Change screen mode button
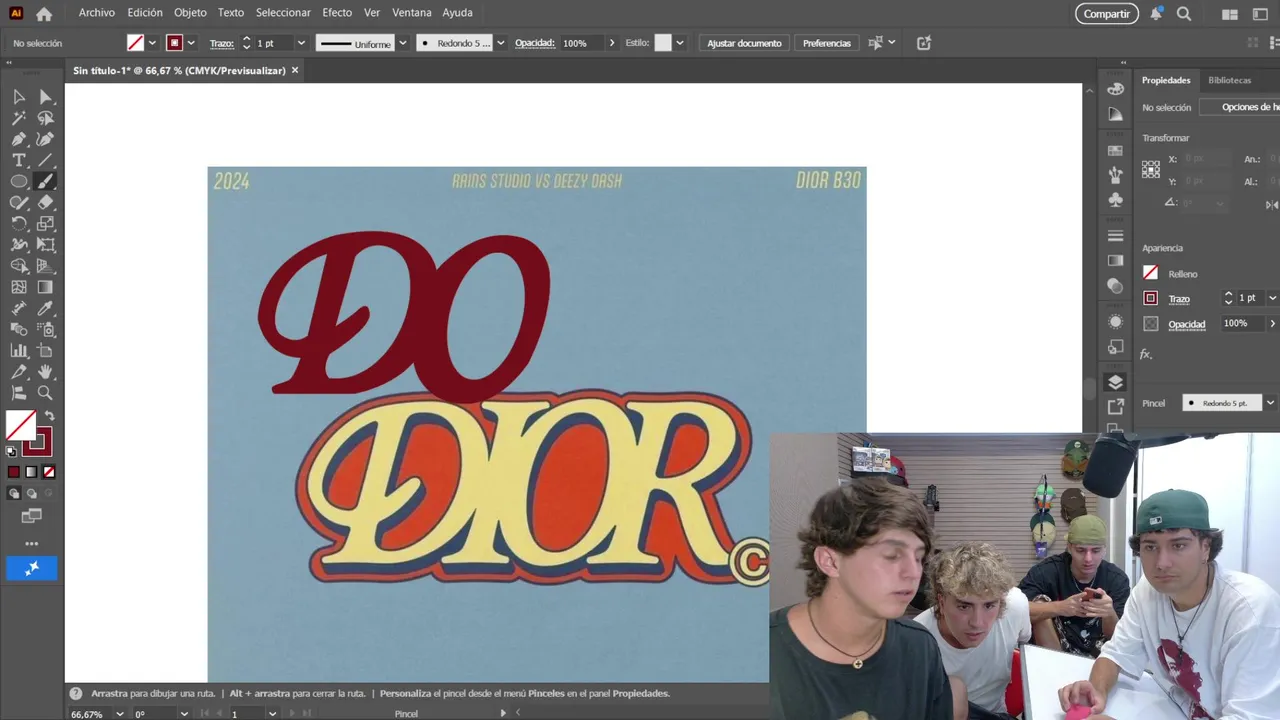The image size is (1280, 720). [x=32, y=516]
